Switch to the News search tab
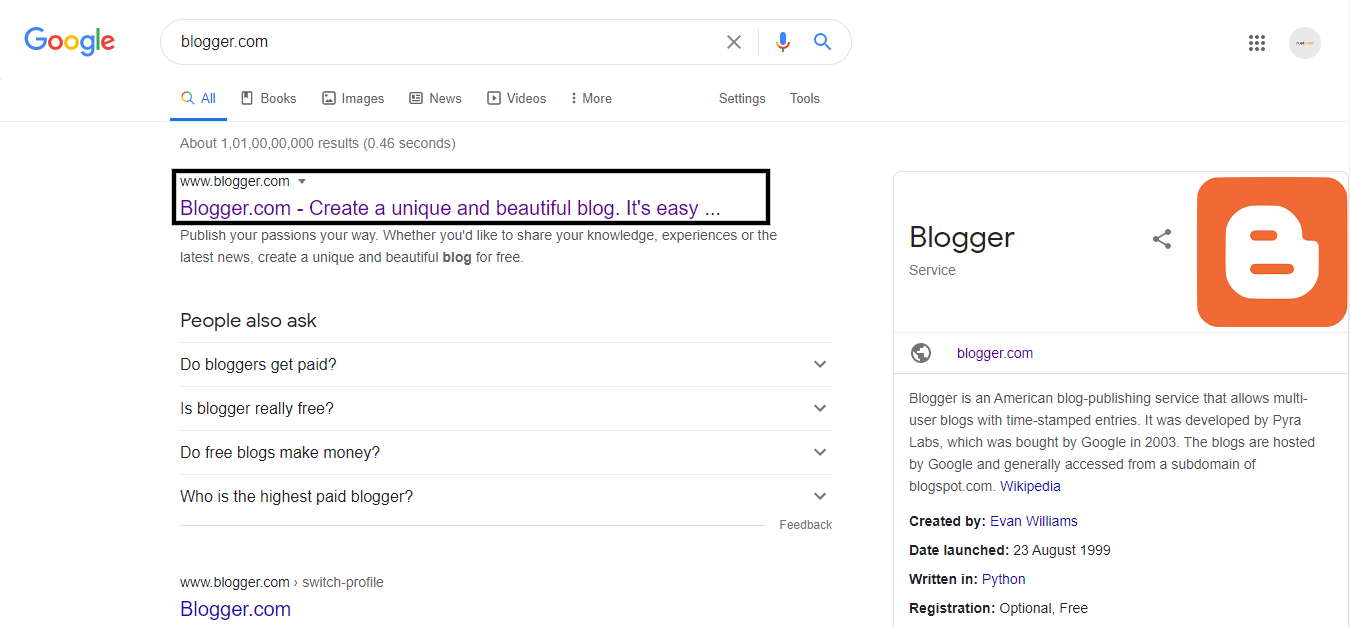Screen dimensions: 1350x627 tap(435, 97)
